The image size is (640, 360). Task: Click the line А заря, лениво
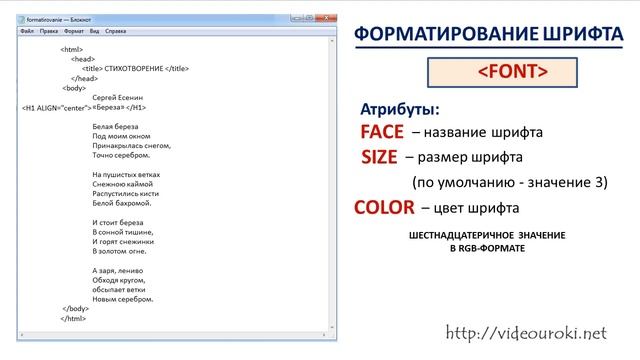118,271
